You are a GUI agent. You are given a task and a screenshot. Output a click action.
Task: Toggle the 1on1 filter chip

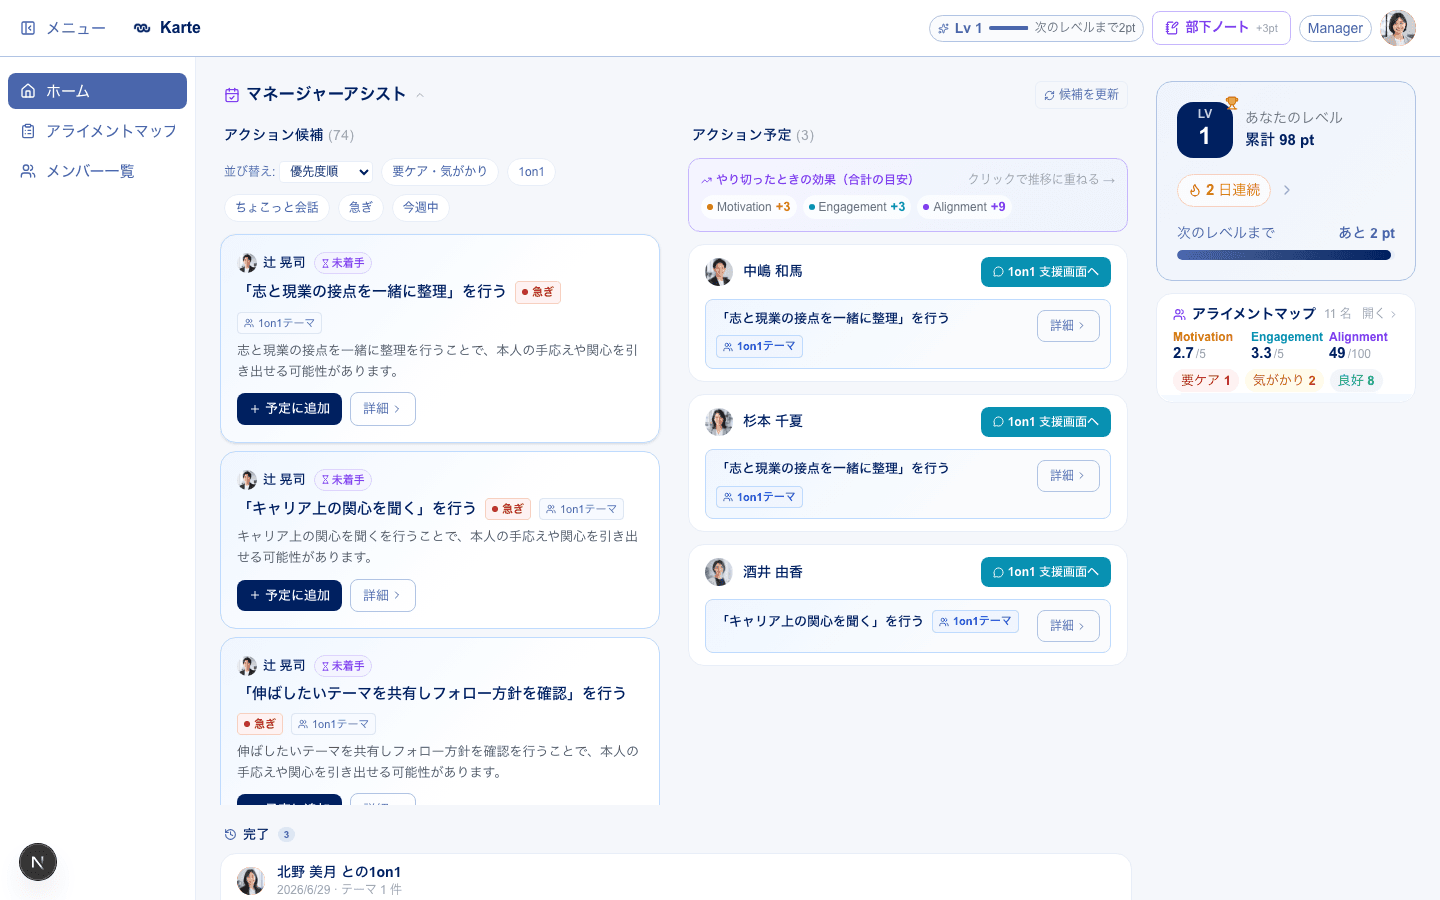tap(531, 172)
